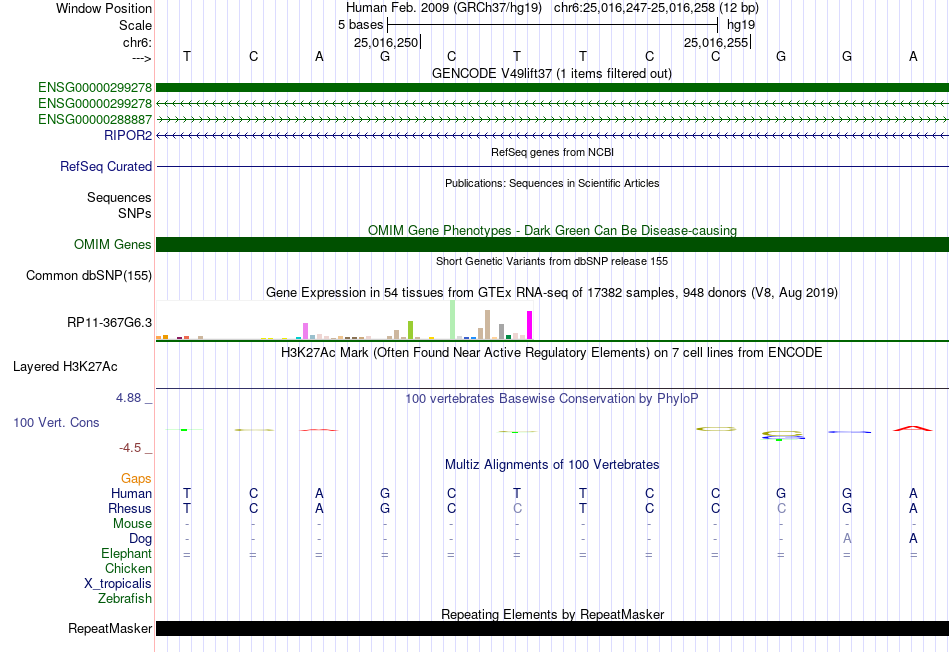Click the SNPs track label
This screenshot has height=652, width=950.
click(135, 213)
